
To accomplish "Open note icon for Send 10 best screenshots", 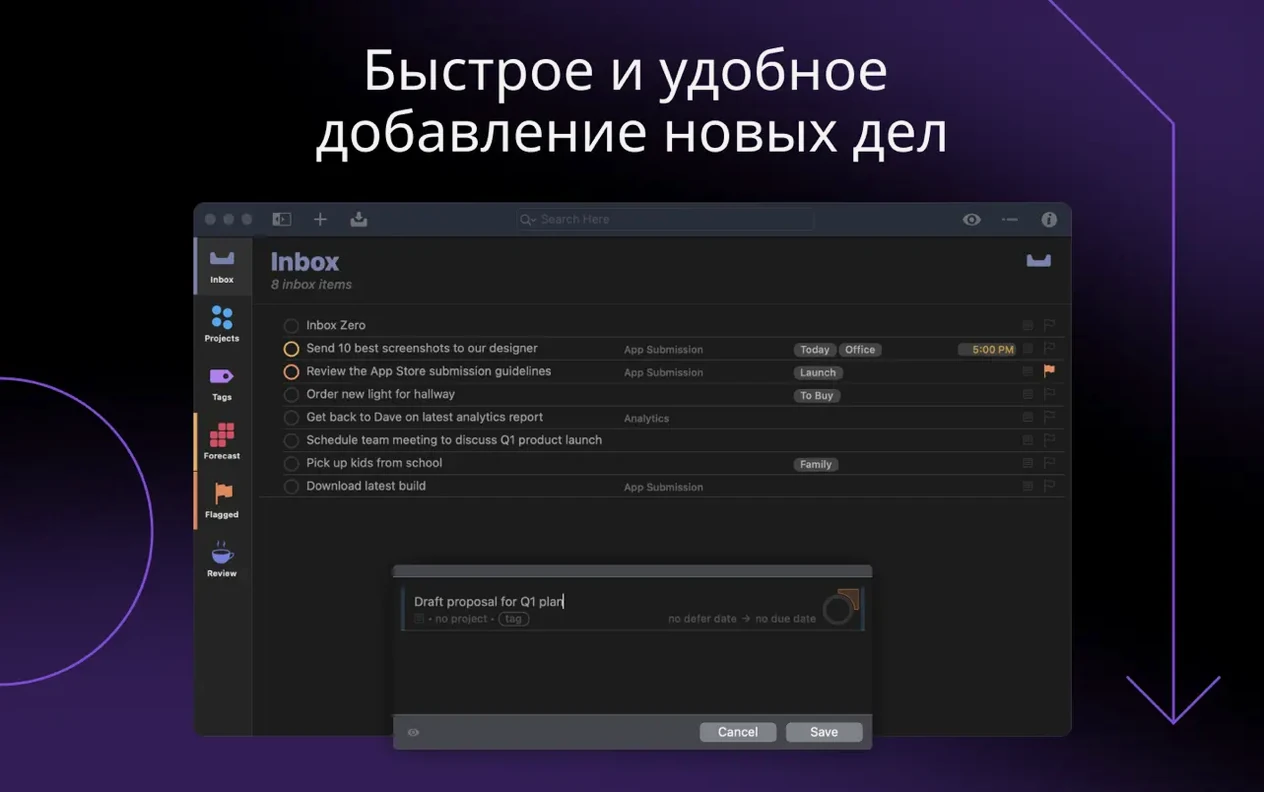I will pyautogui.click(x=1027, y=348).
